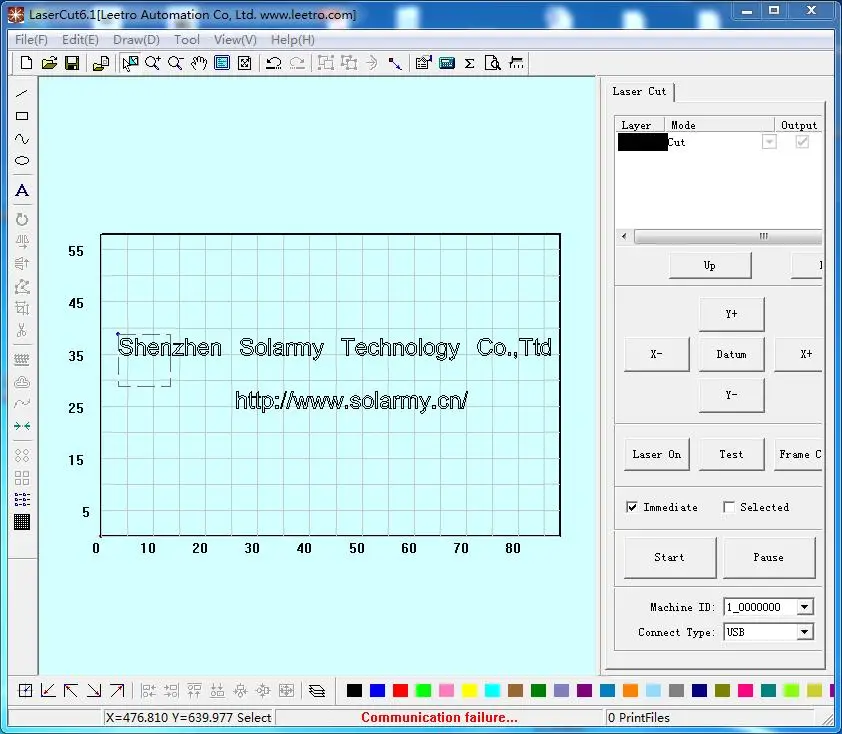Activate the Zoom In tool

pos(152,62)
